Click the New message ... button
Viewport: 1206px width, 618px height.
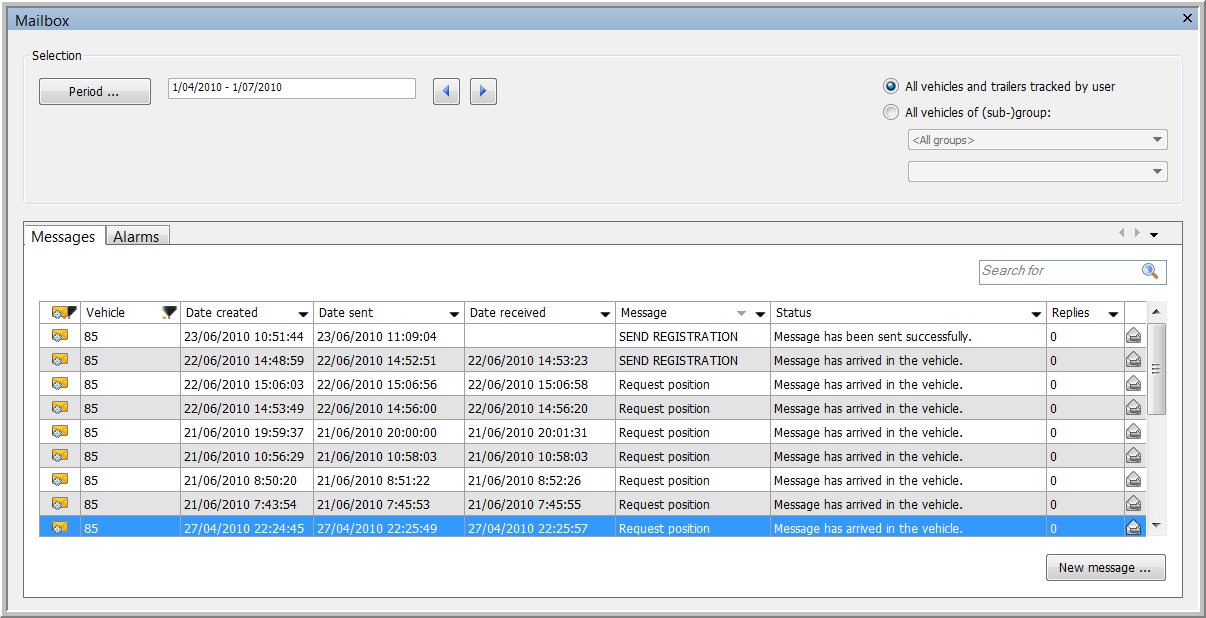[x=1105, y=568]
